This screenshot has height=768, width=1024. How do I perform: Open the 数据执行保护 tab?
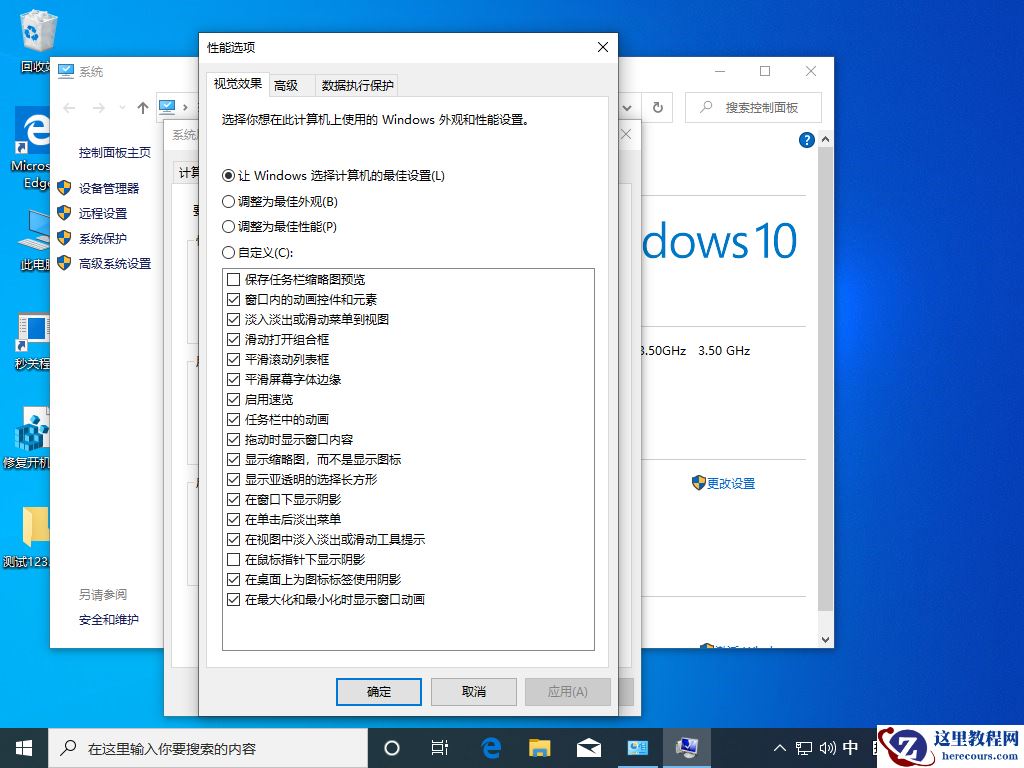(x=360, y=85)
